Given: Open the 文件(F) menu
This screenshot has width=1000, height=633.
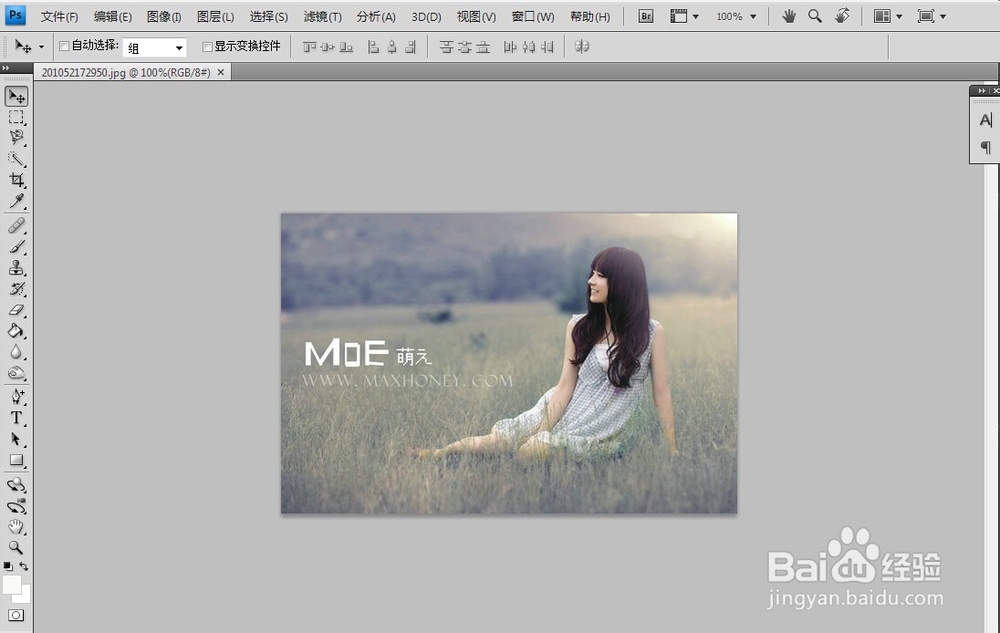Looking at the screenshot, I should (x=59, y=17).
